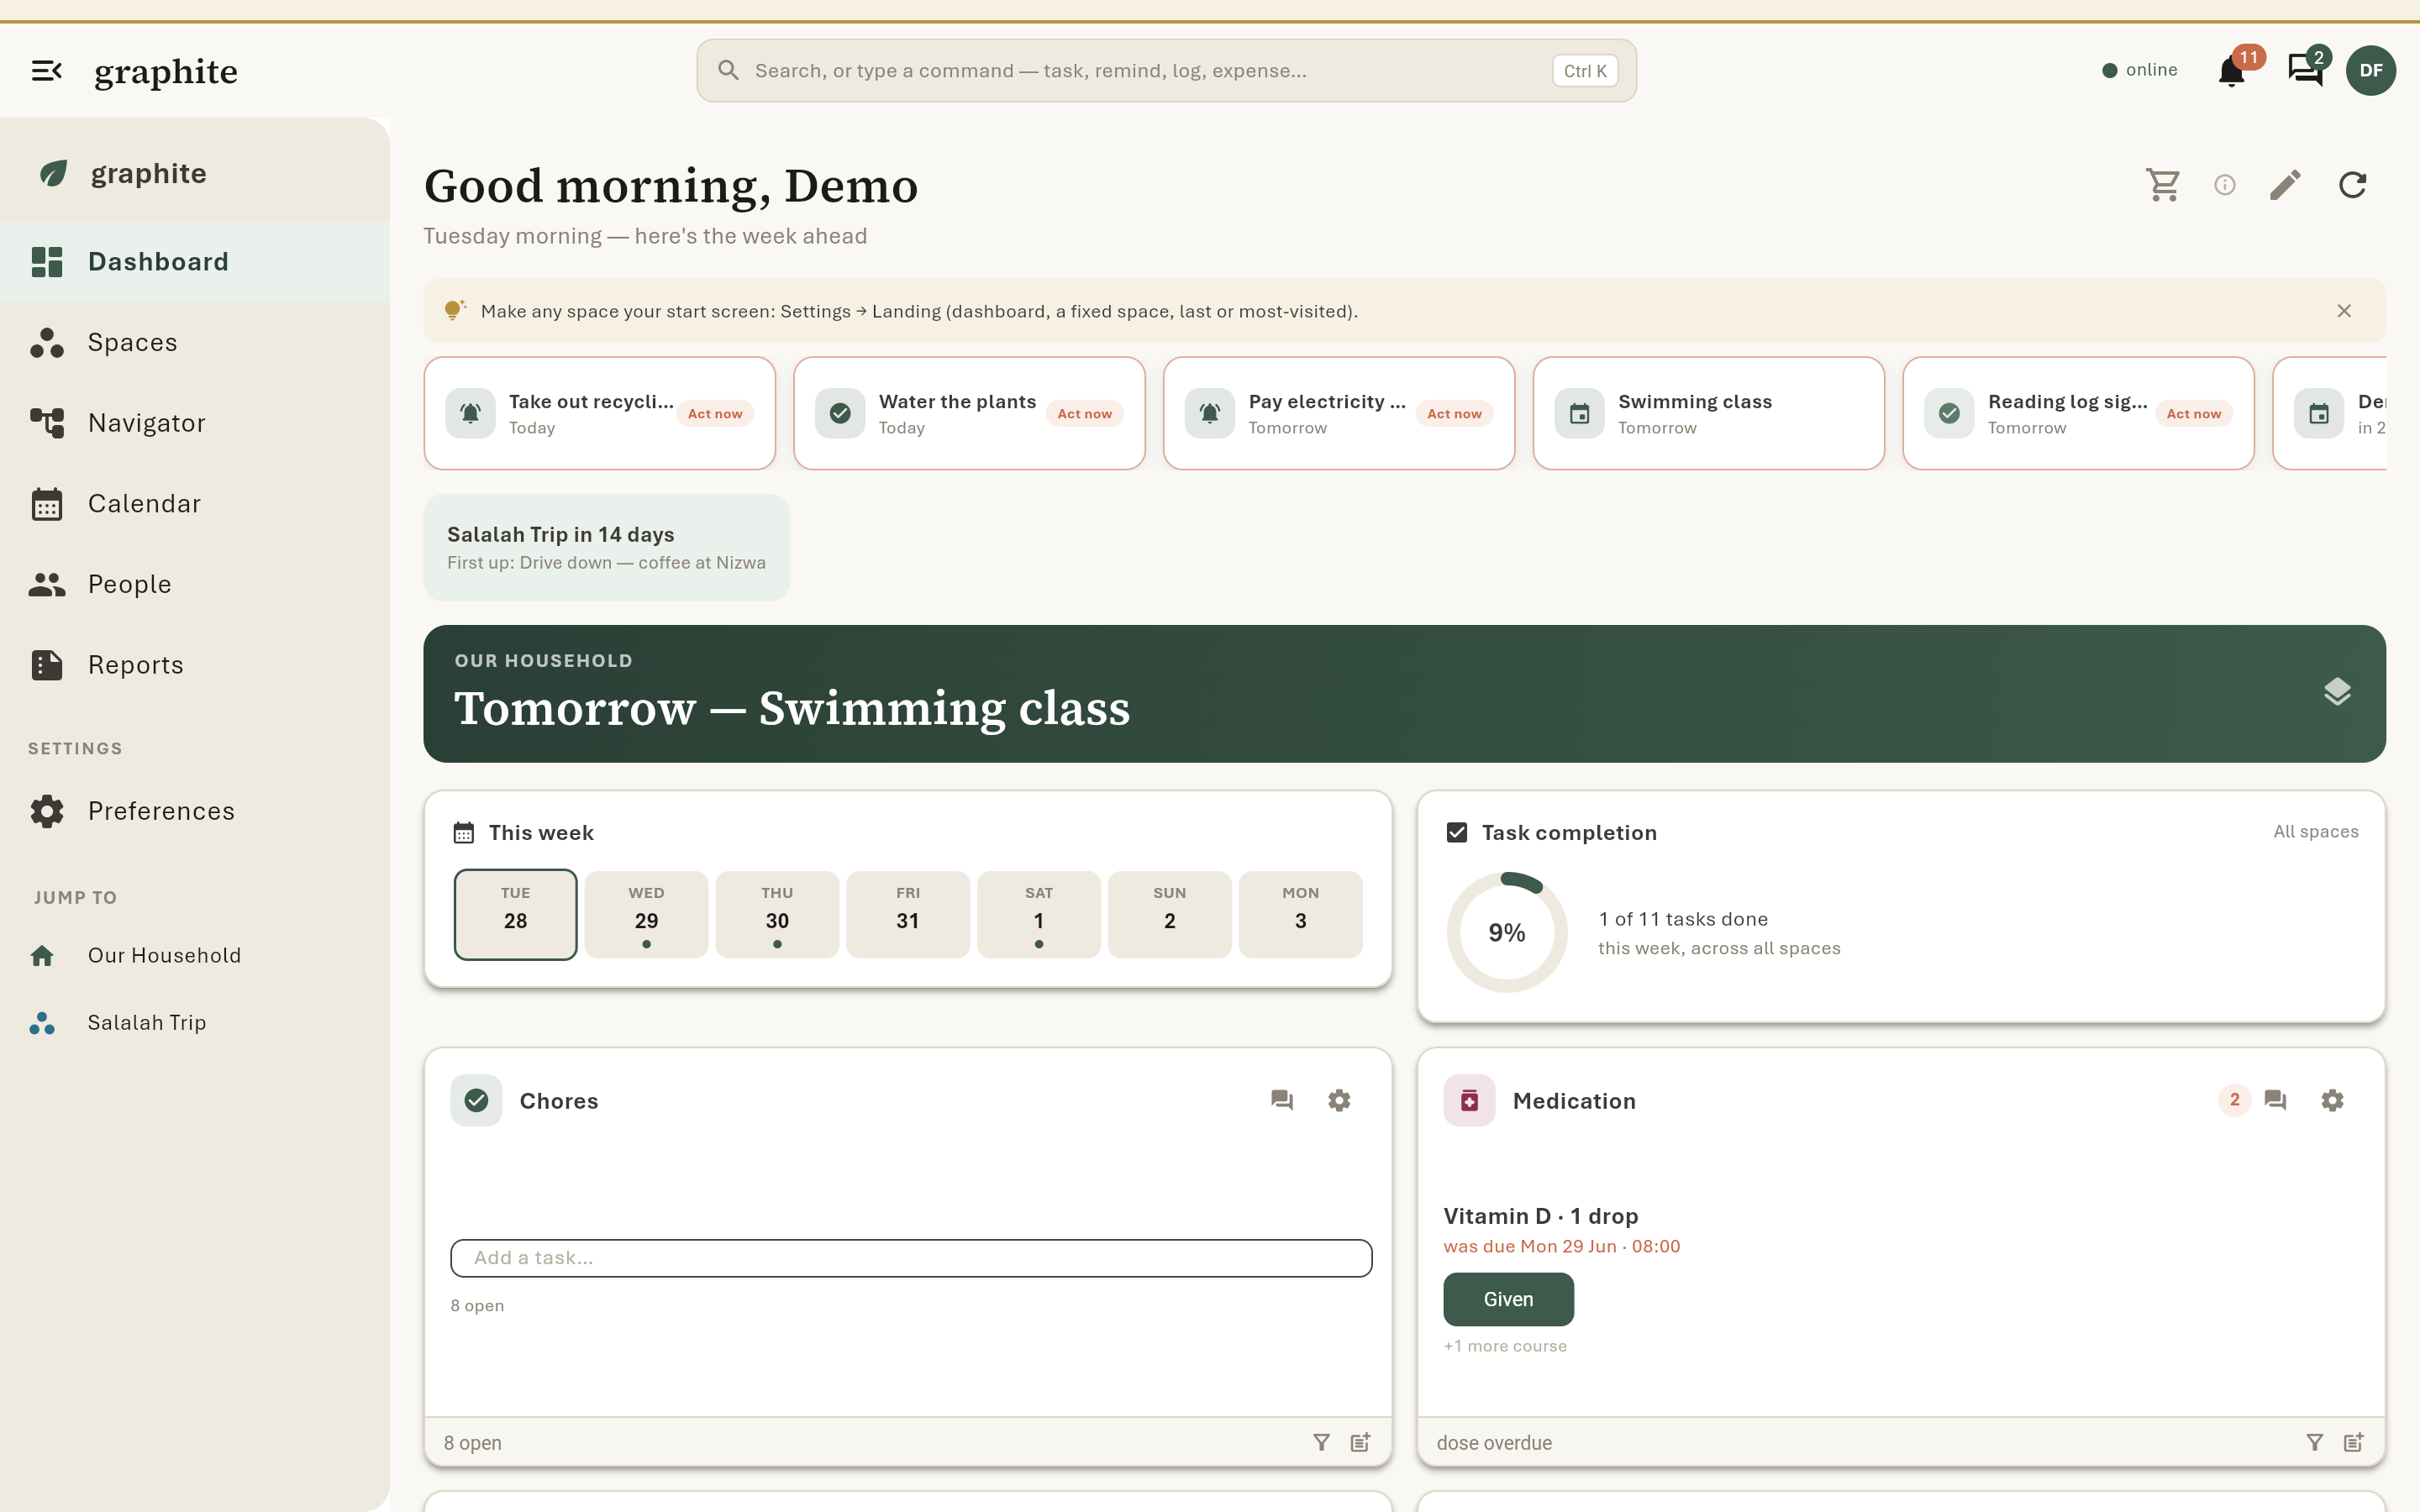Dismiss the start screen tip banner
Viewport: 2420px width, 1512px height.
pos(2344,311)
